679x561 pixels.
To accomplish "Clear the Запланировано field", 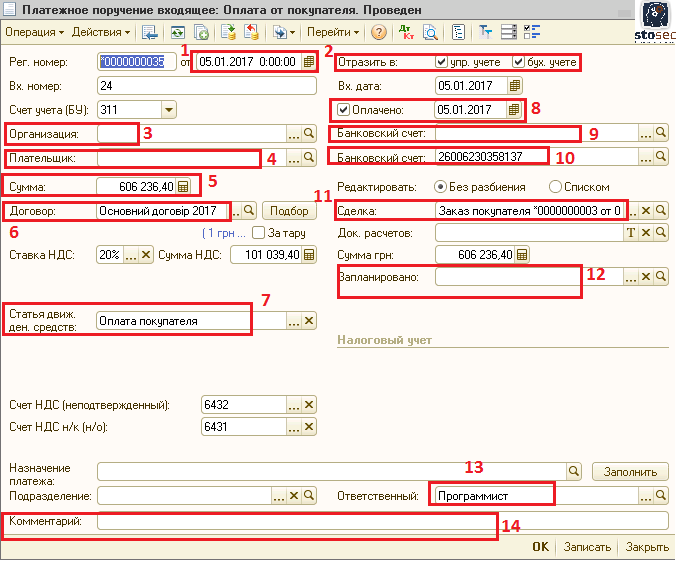I will point(646,277).
